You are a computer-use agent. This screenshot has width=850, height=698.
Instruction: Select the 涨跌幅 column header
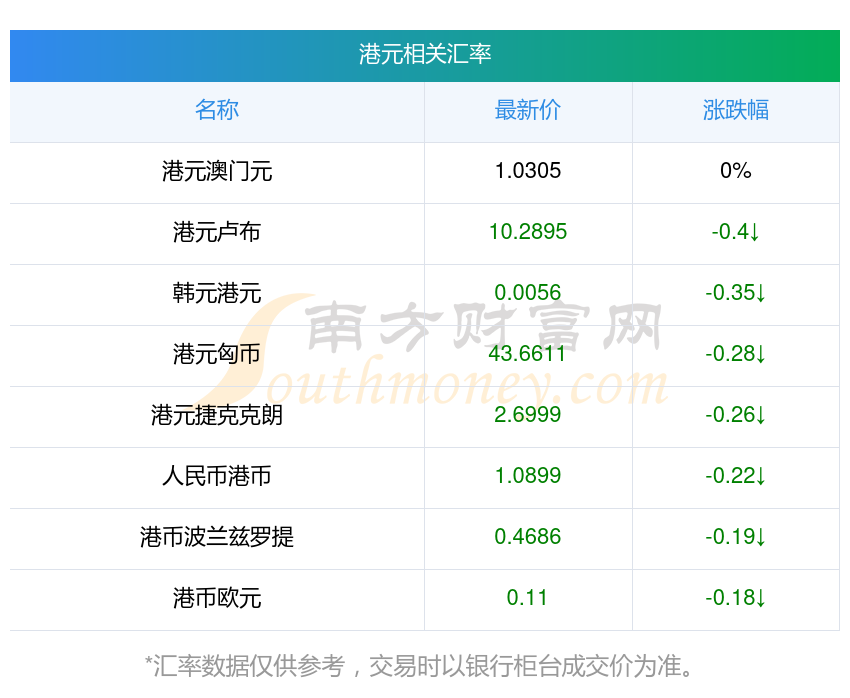[736, 110]
